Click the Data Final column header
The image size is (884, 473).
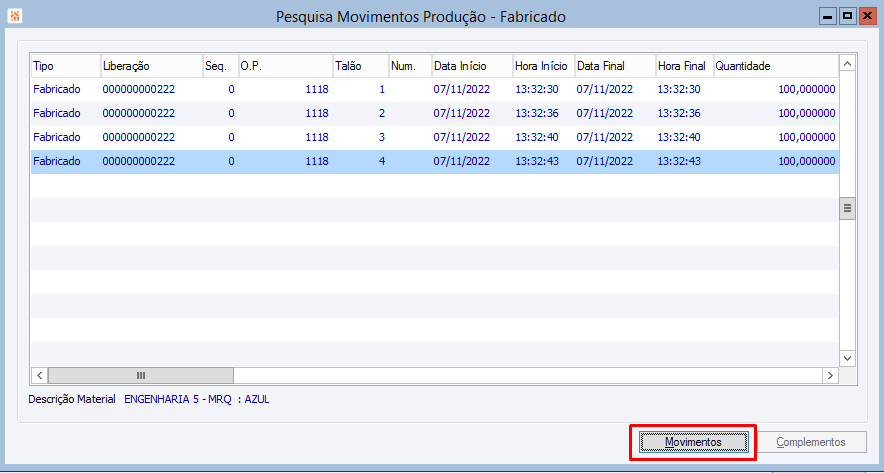(x=615, y=66)
